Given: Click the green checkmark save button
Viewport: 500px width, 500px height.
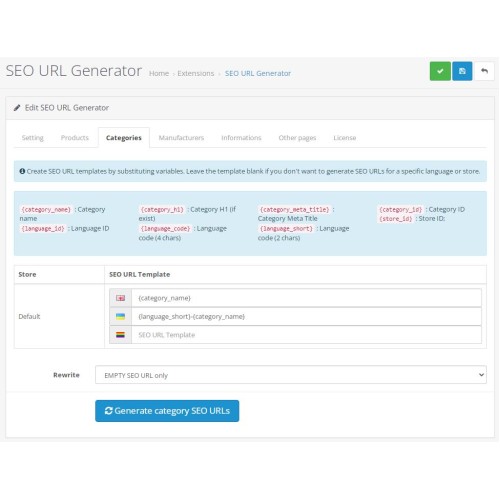Looking at the screenshot, I should (440, 71).
